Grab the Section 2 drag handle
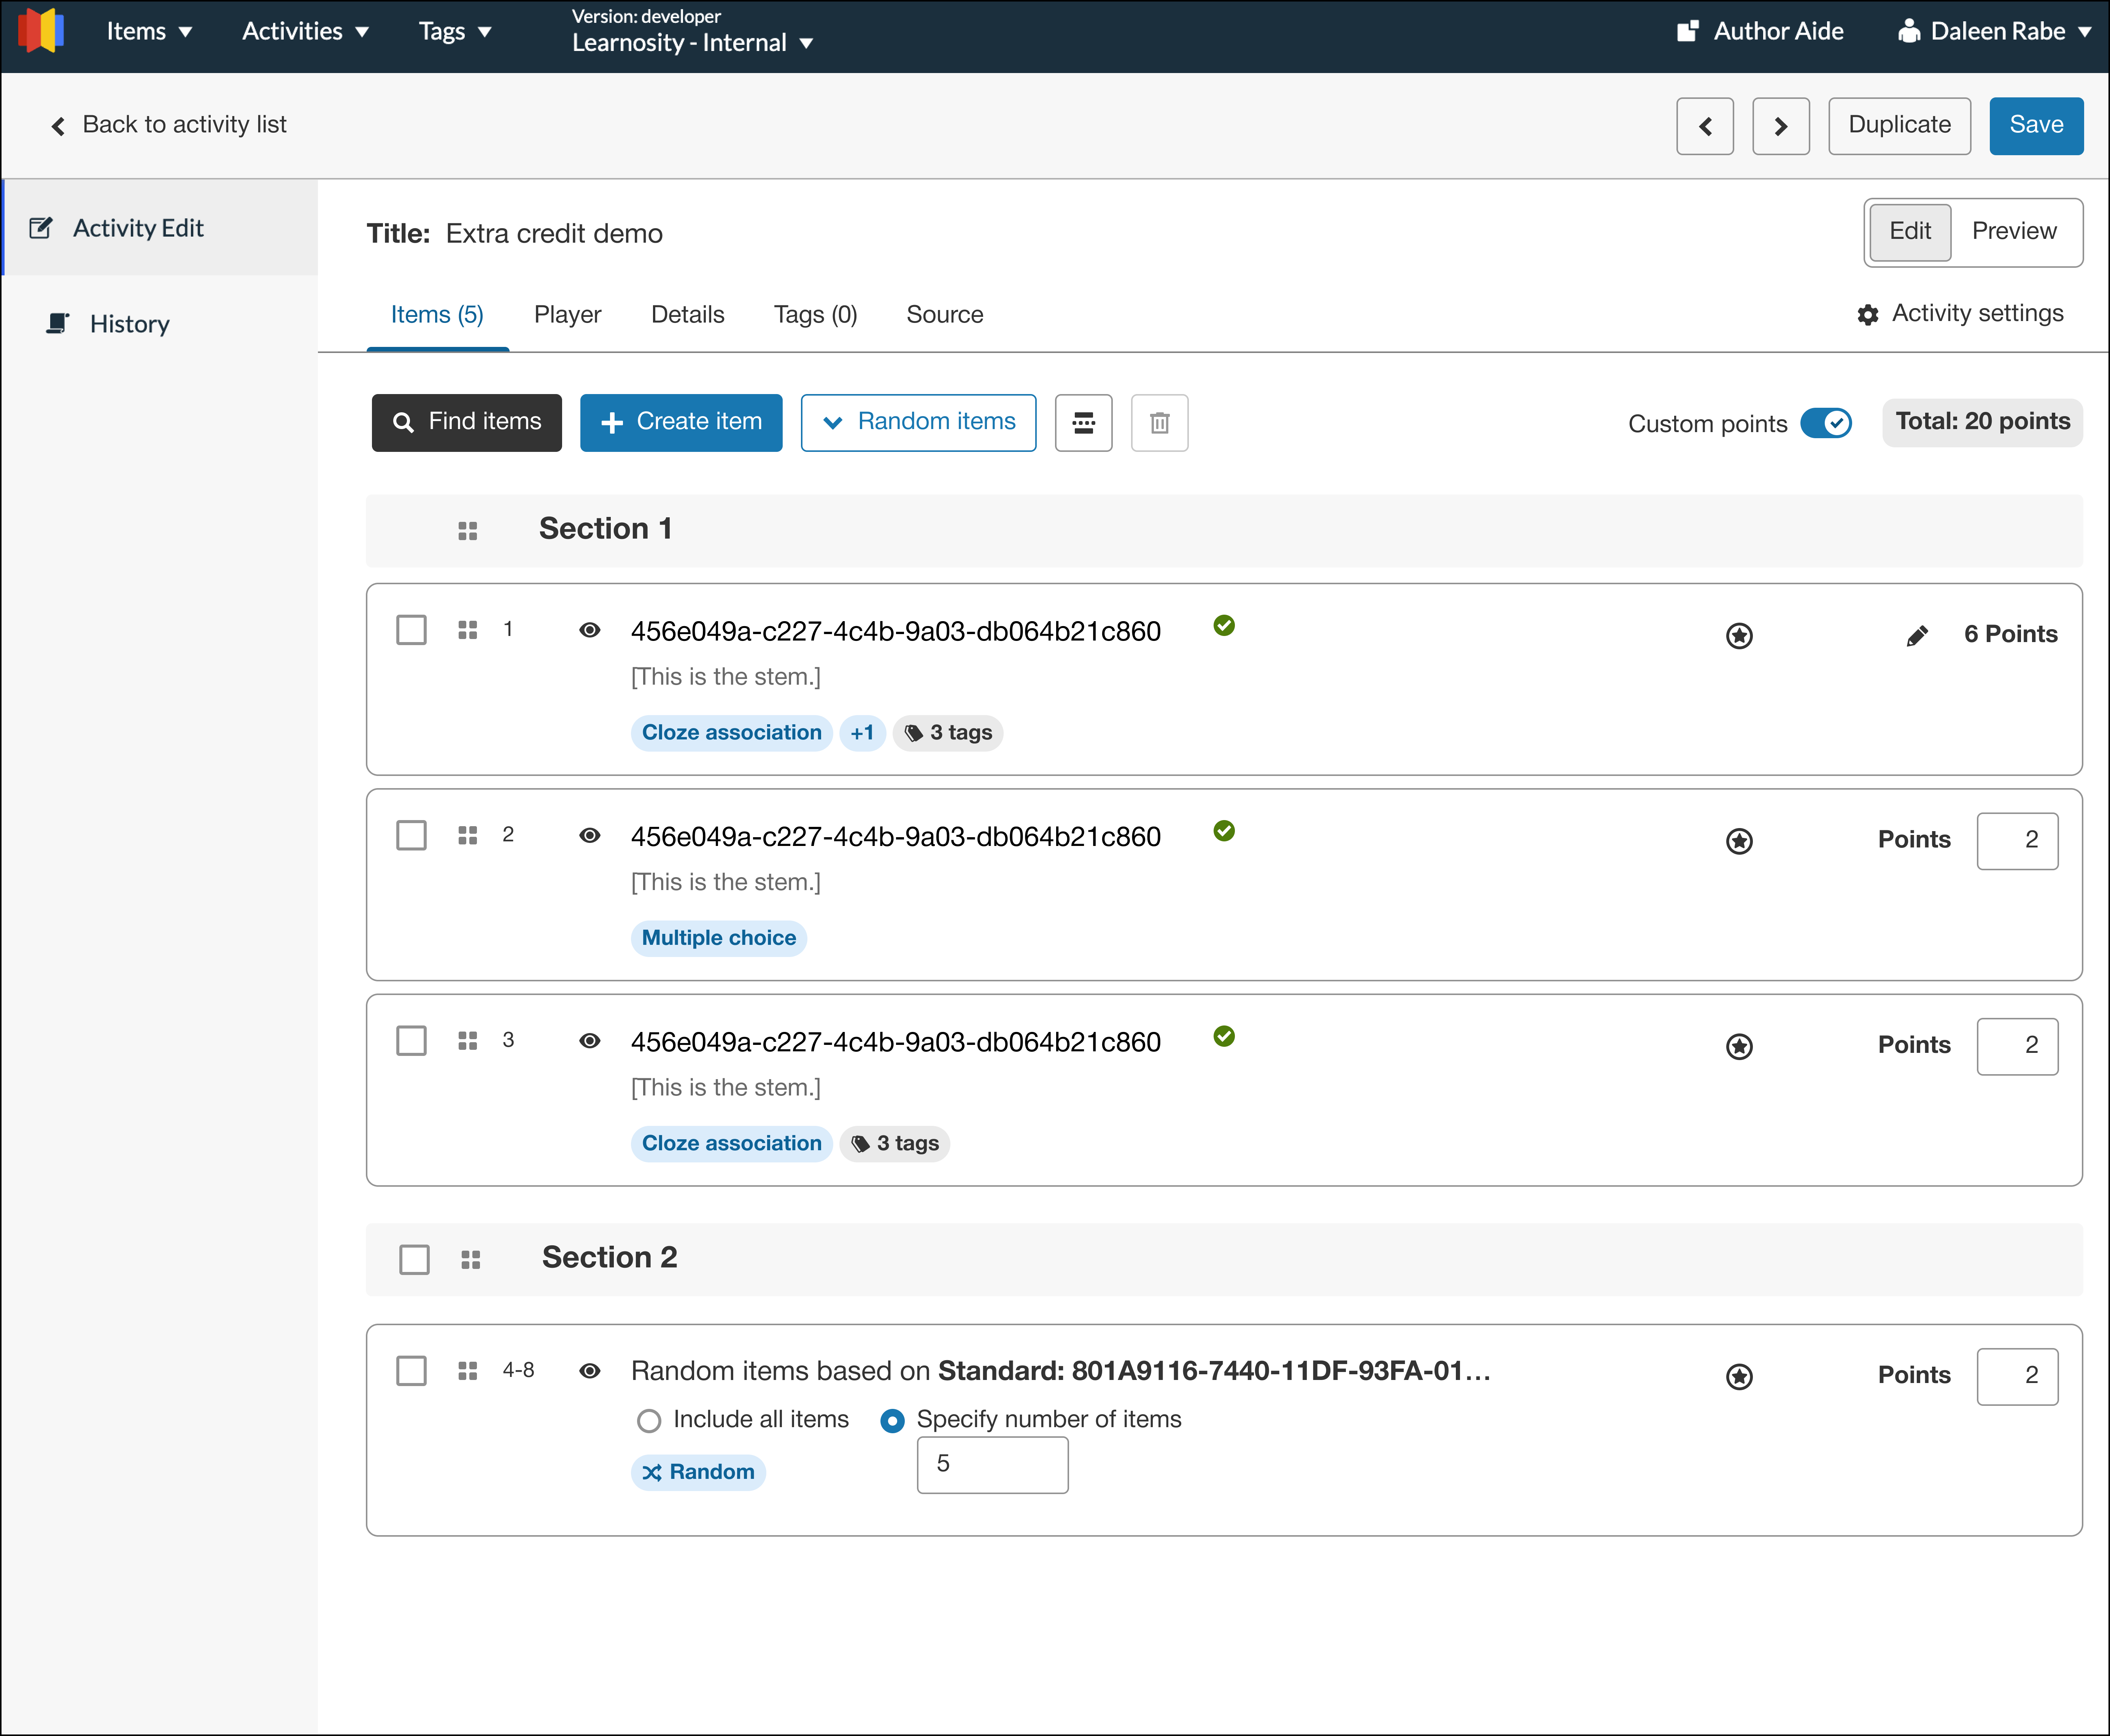2110x1736 pixels. [471, 1260]
